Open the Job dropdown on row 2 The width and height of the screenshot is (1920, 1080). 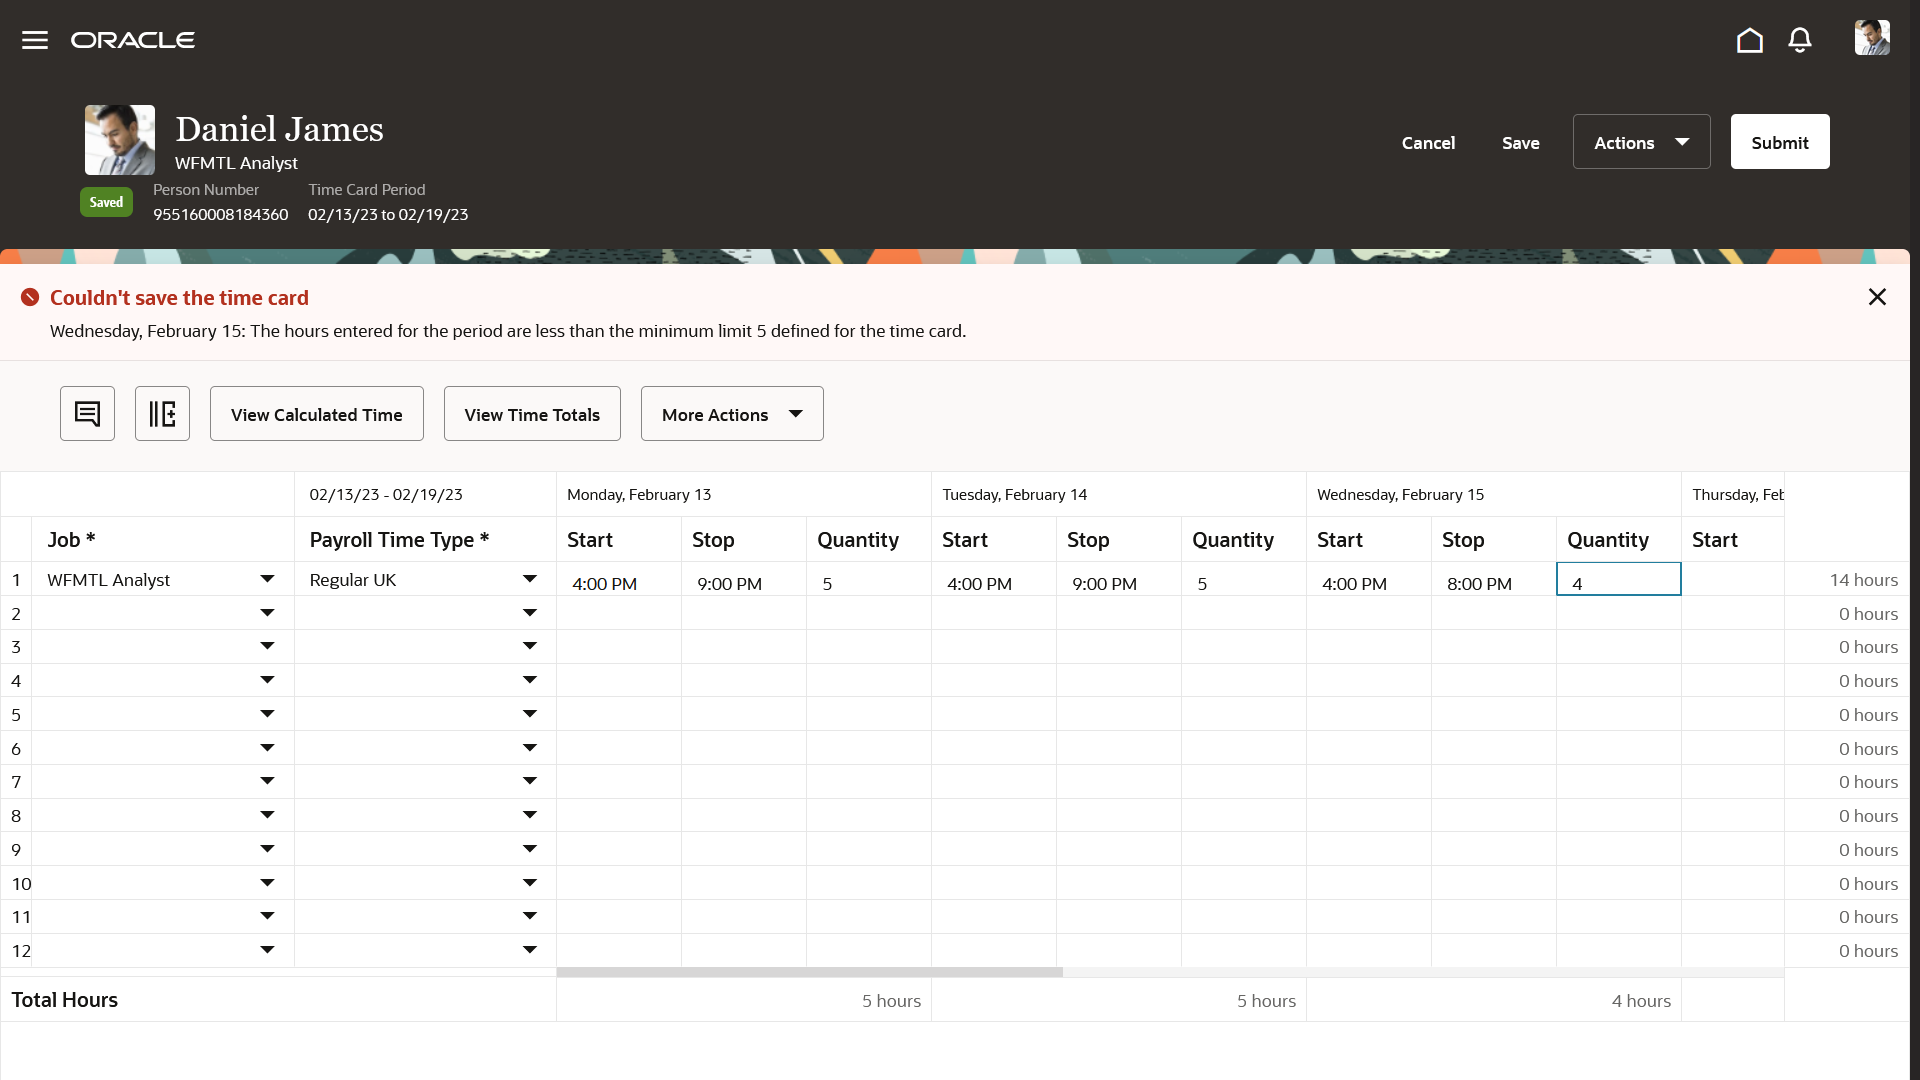click(267, 612)
